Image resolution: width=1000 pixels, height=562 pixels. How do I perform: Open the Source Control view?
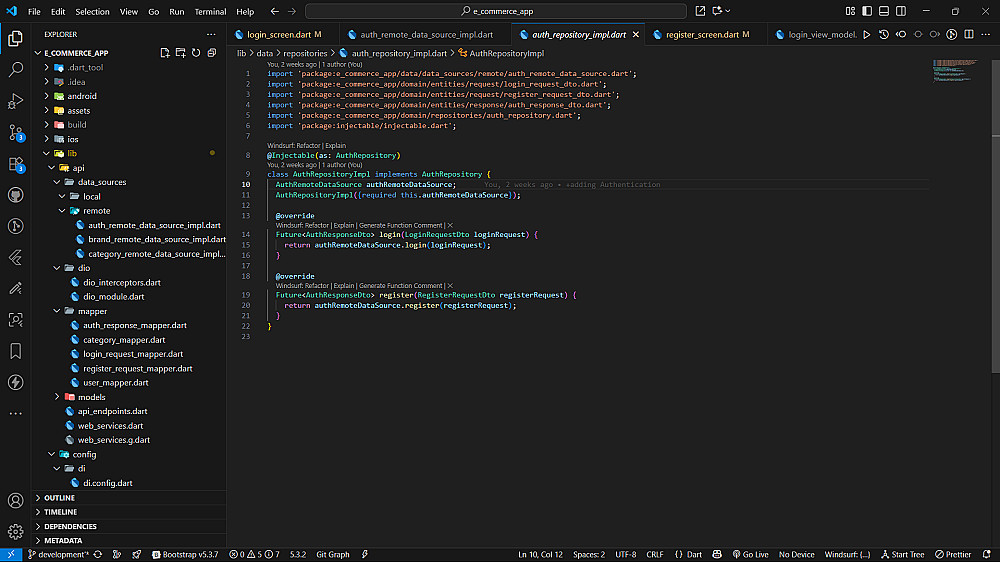click(x=15, y=132)
